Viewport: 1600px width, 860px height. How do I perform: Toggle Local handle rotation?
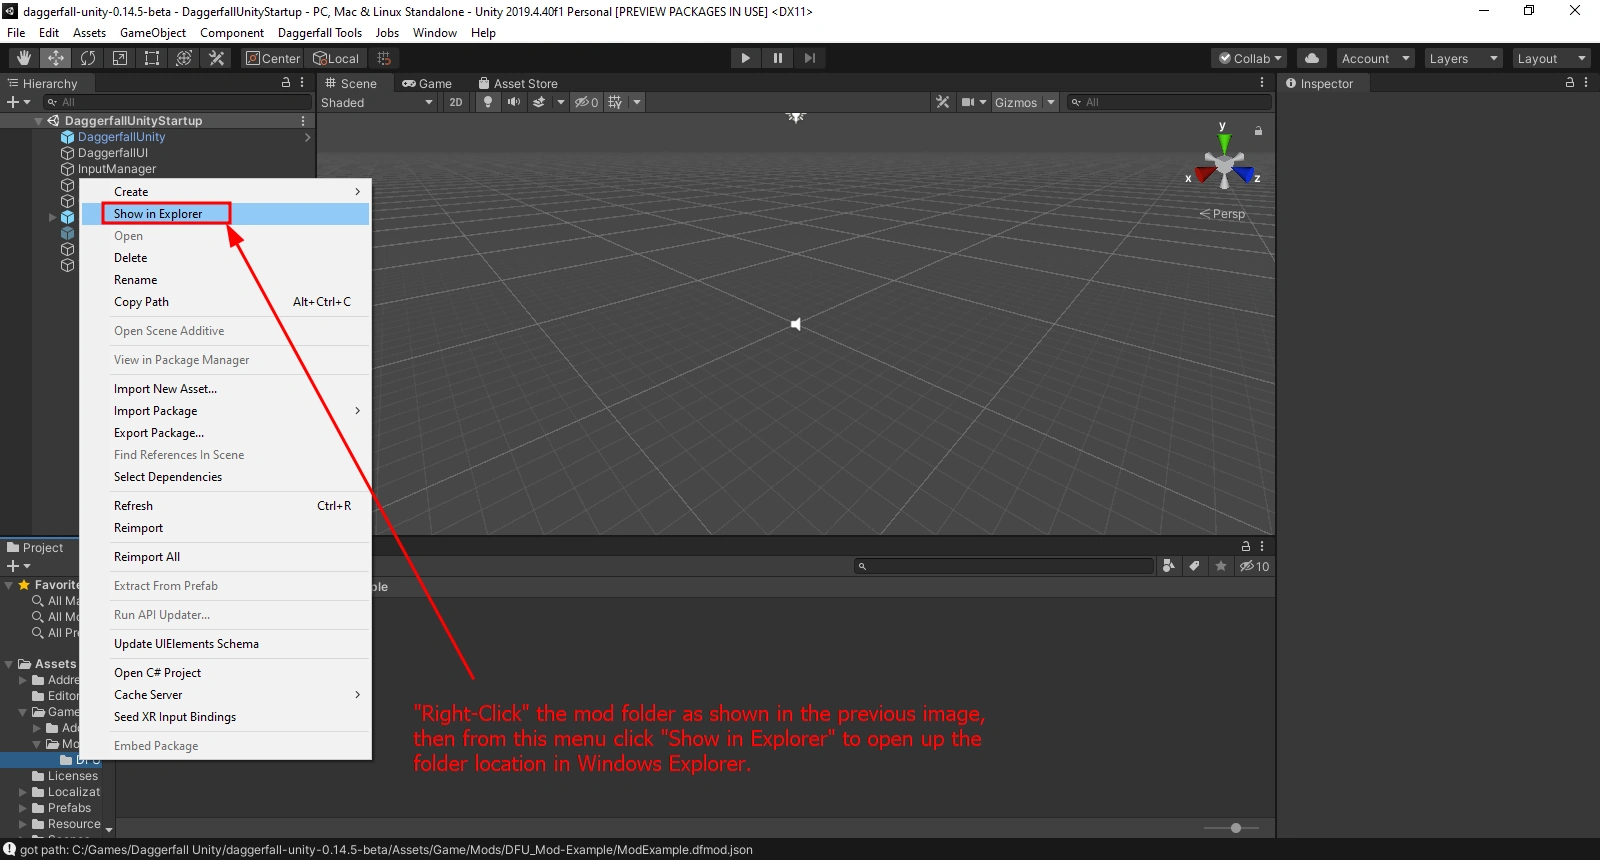tap(336, 58)
